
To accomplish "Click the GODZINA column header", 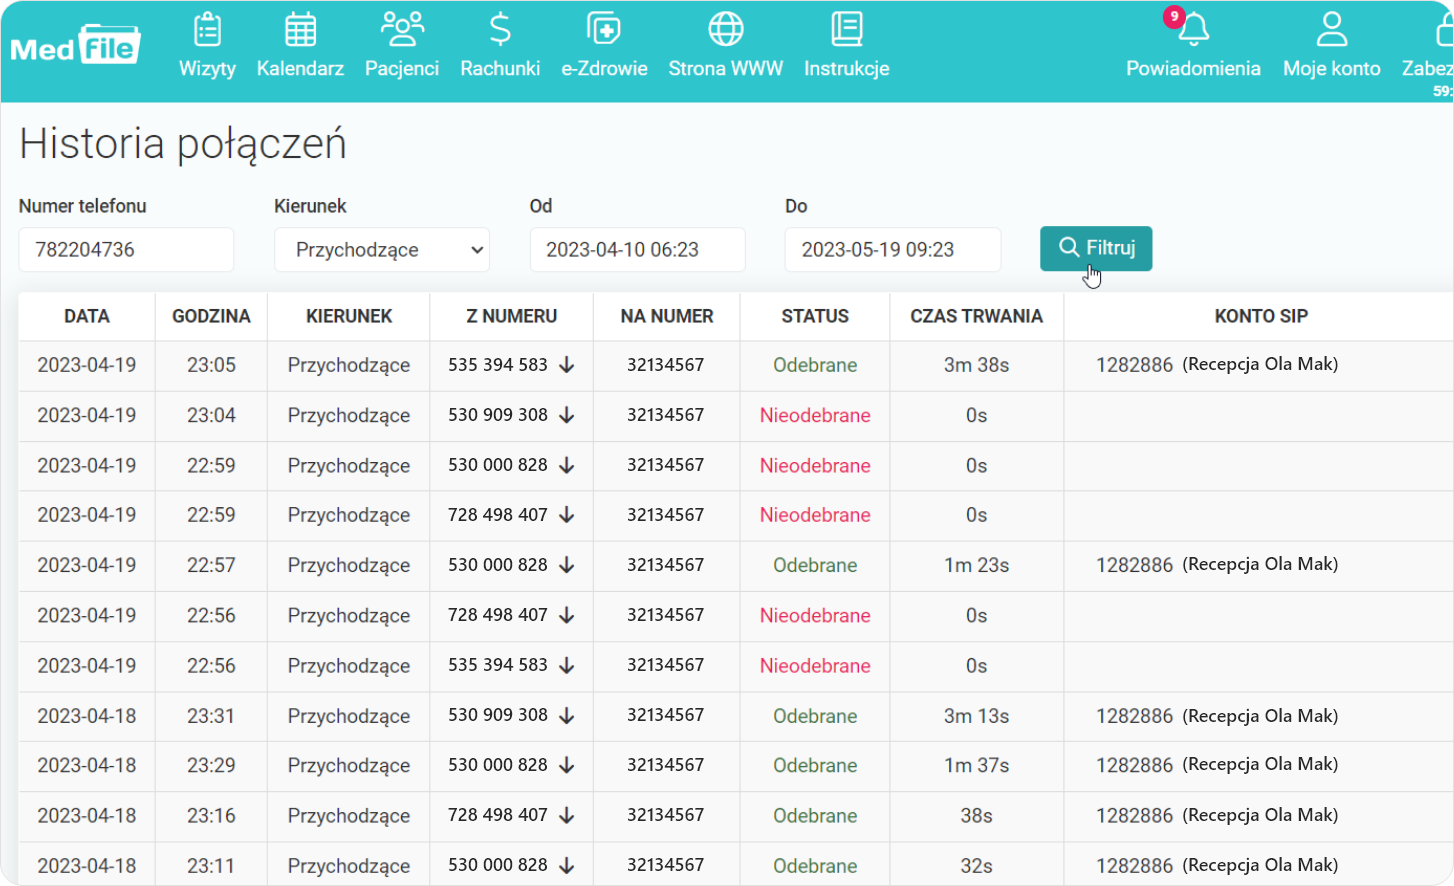I will 211,316.
